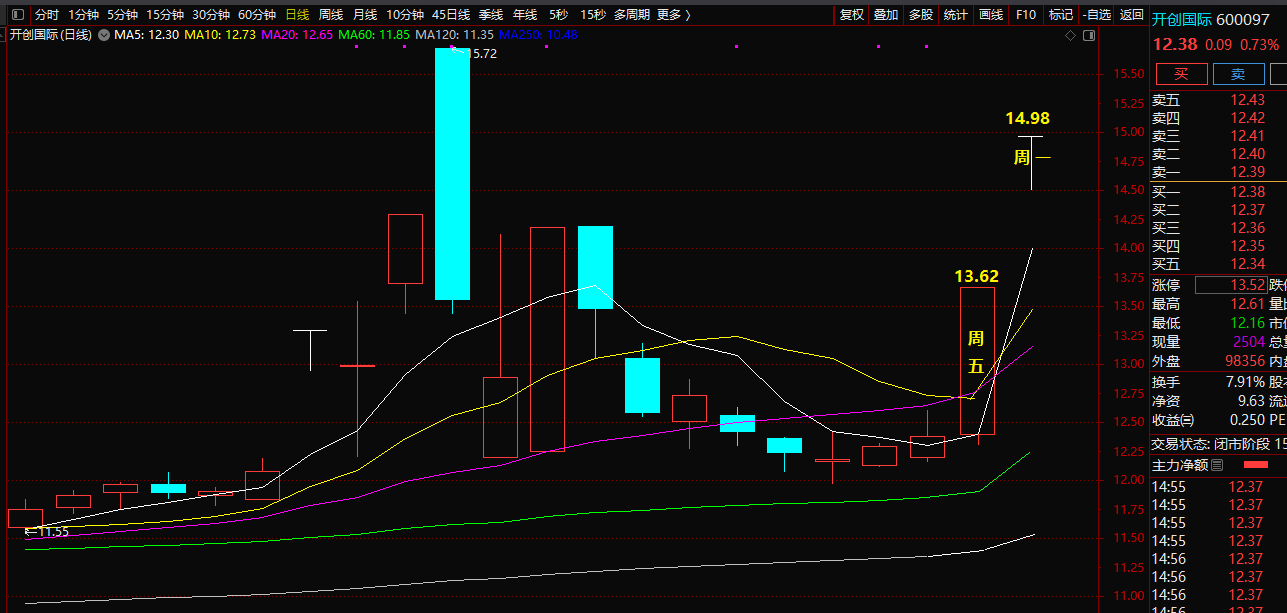Click the 返回 back button
This screenshot has width=1287, height=613.
coord(1131,15)
